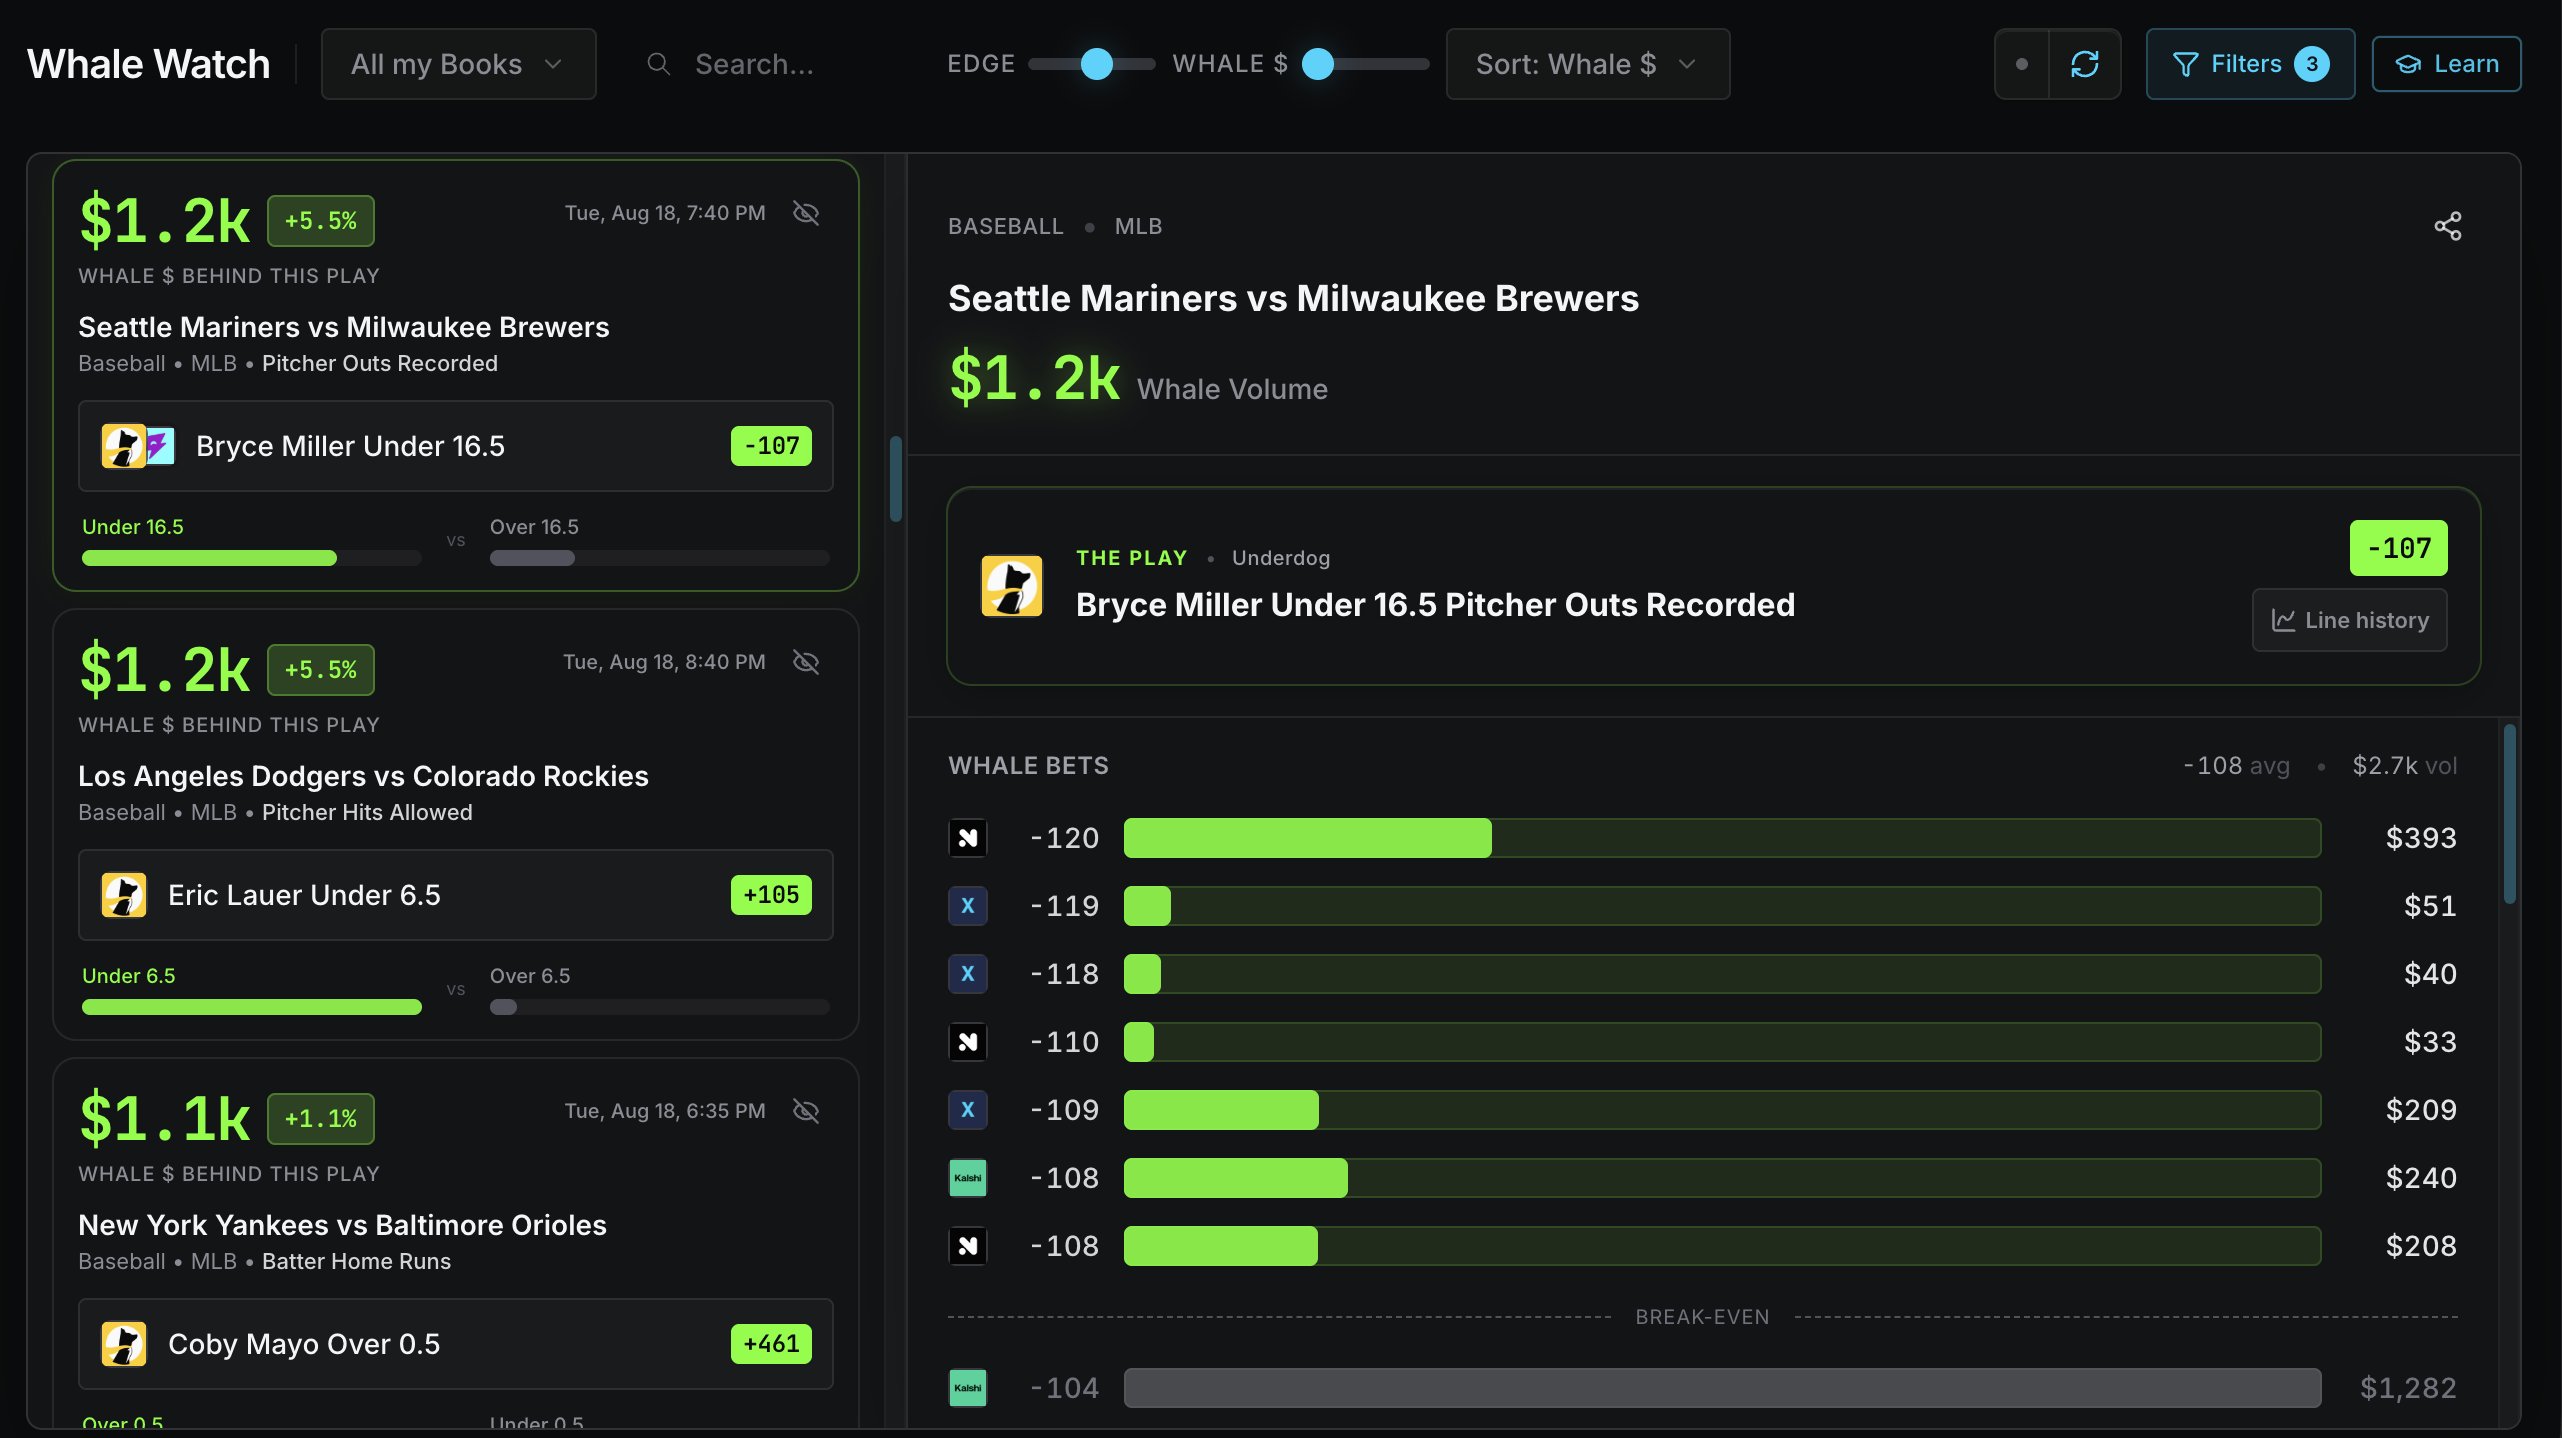
Task: Click the -109 bet bar
Action: coord(1722,1110)
